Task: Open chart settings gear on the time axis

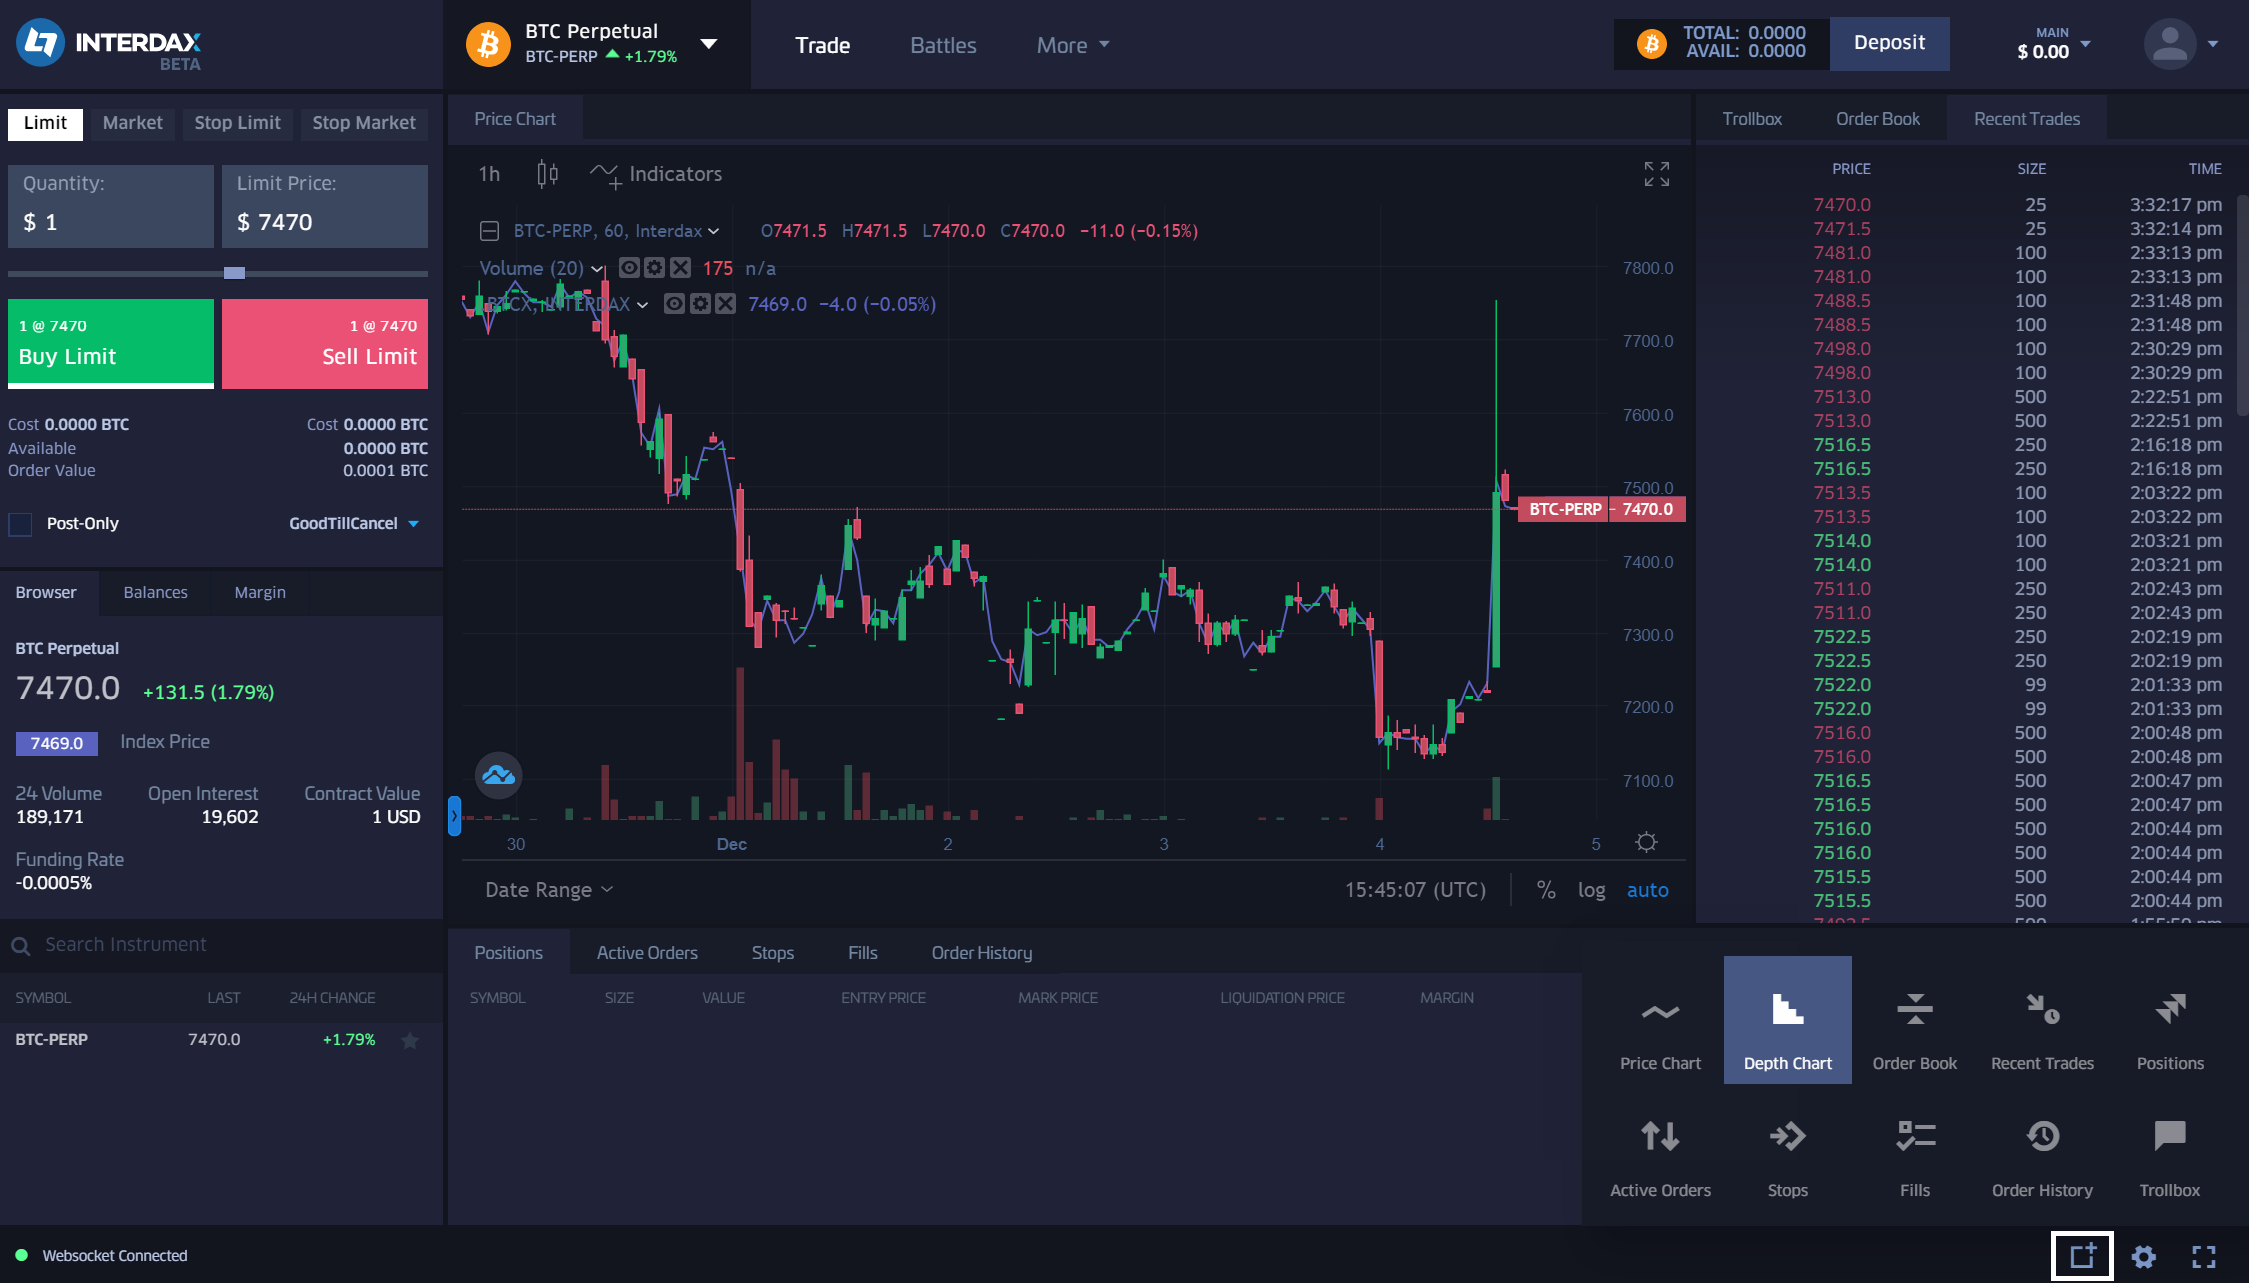Action: [1646, 842]
